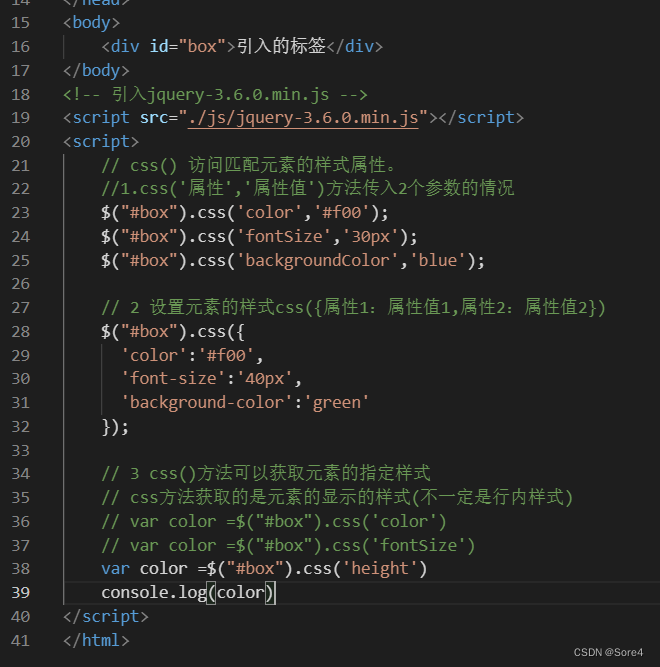
Task: Click the closing html tag on line 41
Action: pyautogui.click(x=96, y=641)
